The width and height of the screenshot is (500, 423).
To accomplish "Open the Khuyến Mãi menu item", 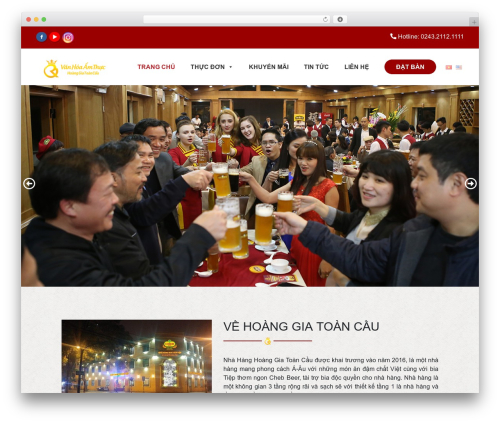I will (x=268, y=67).
